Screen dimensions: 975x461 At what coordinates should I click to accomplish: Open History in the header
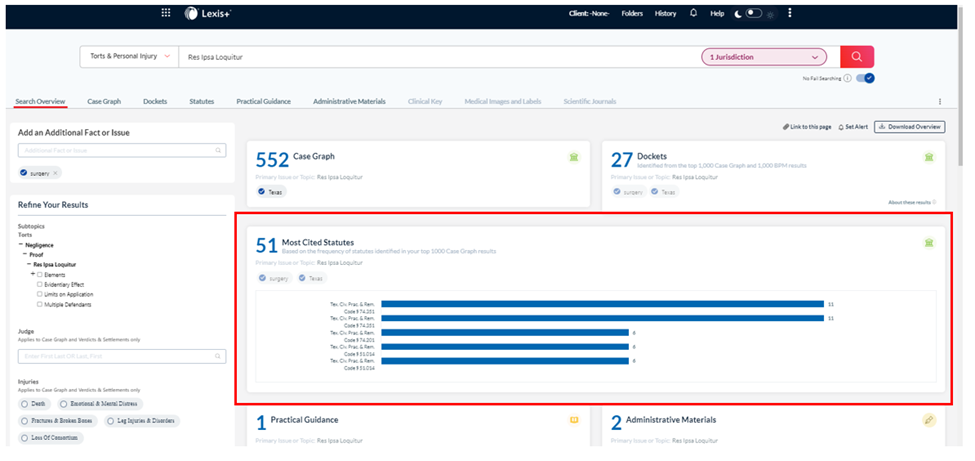pos(665,13)
